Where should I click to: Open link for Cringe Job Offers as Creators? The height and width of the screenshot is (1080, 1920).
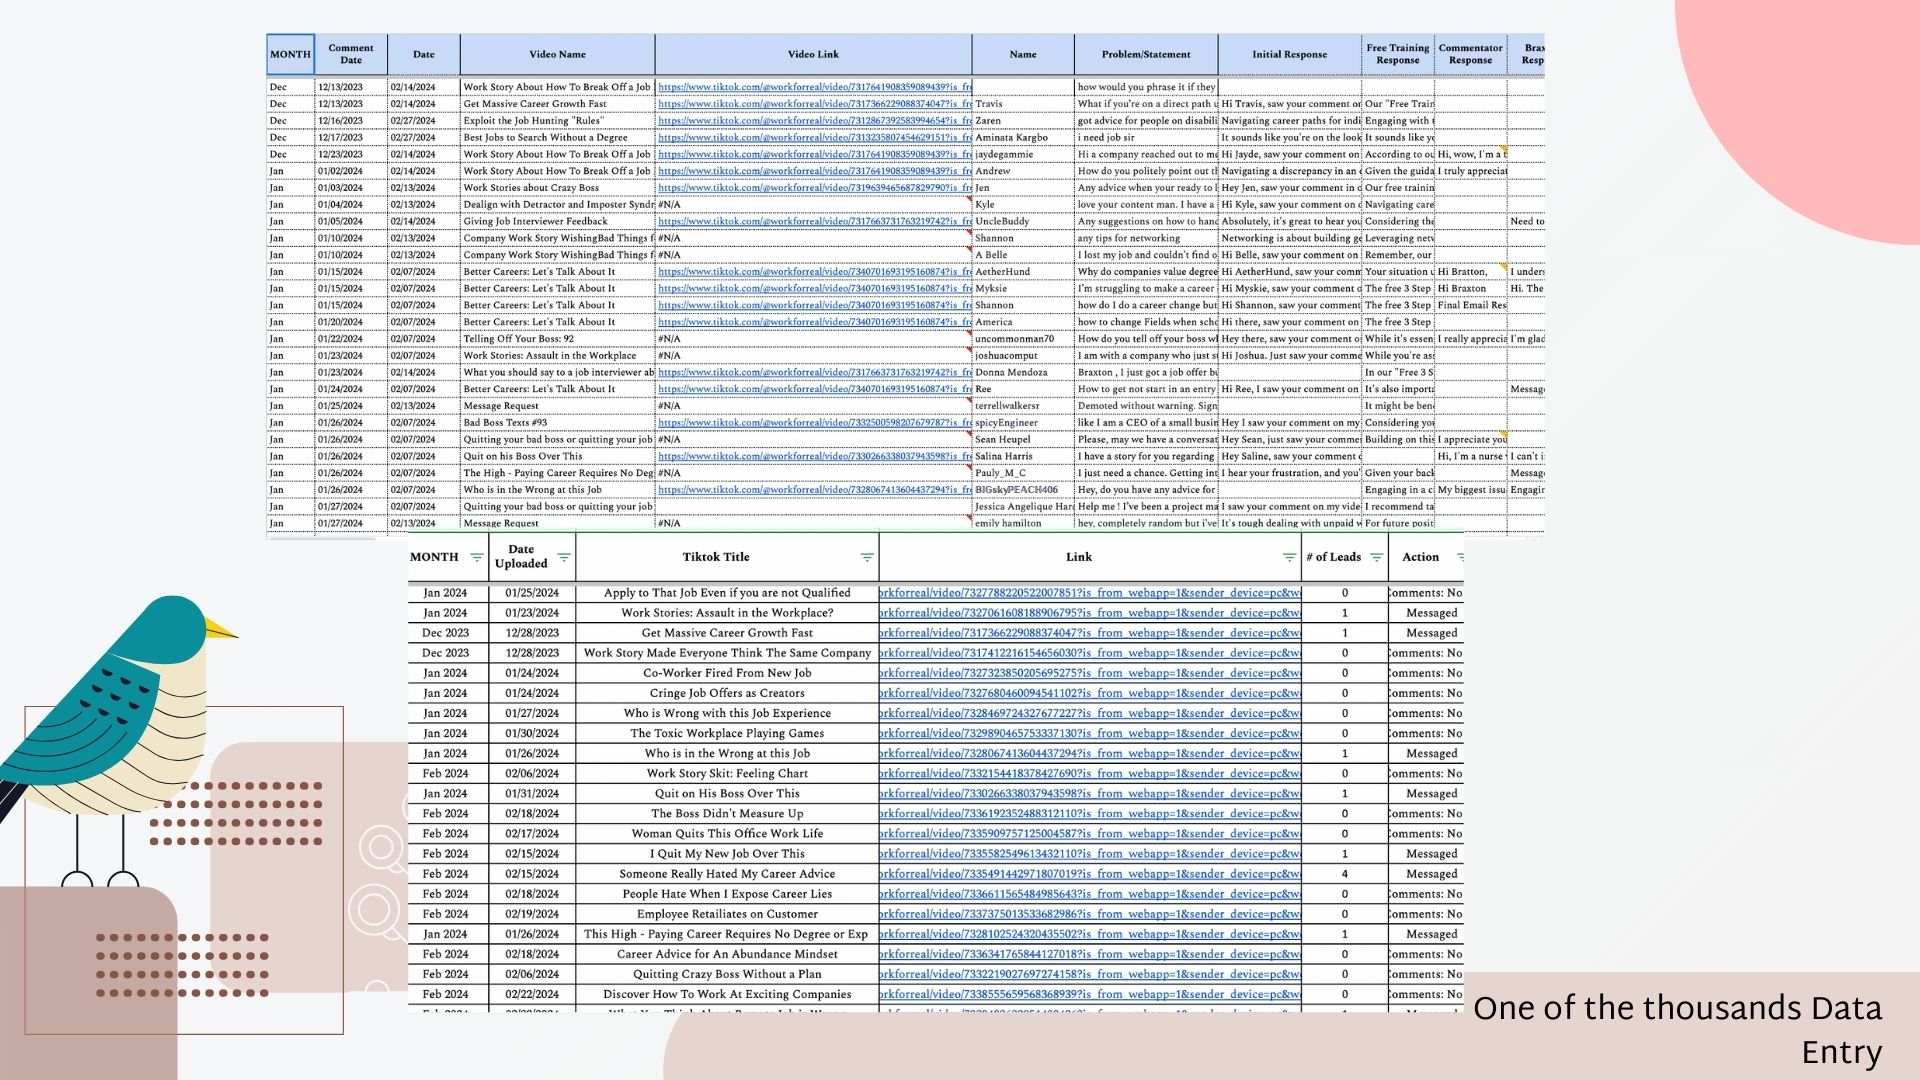1090,693
